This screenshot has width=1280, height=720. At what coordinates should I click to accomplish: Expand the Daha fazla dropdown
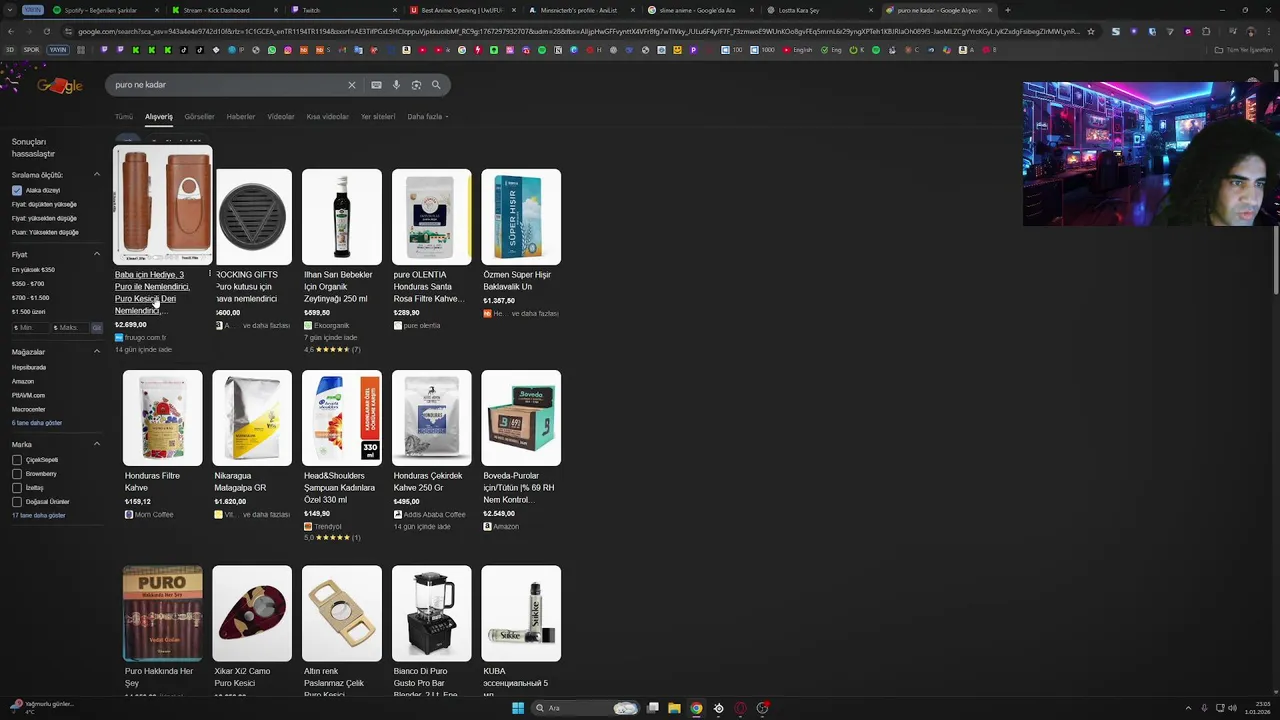(427, 117)
